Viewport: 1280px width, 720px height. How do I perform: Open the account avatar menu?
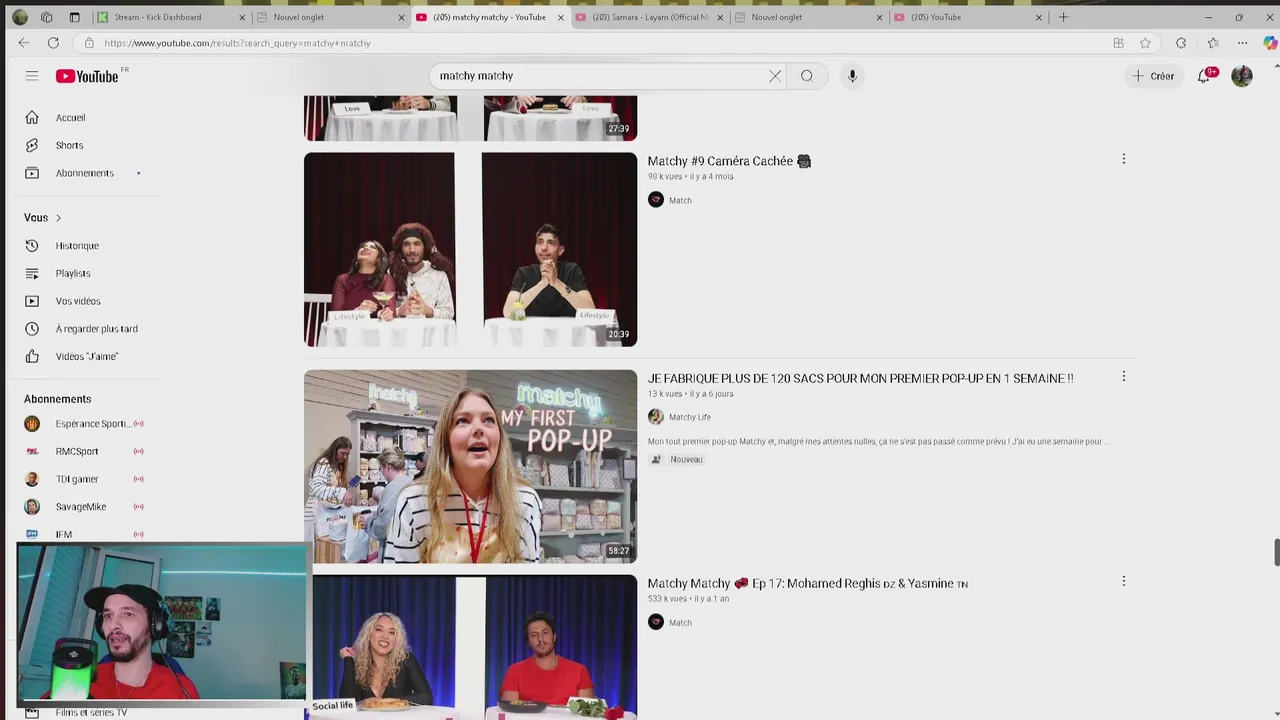(1242, 76)
